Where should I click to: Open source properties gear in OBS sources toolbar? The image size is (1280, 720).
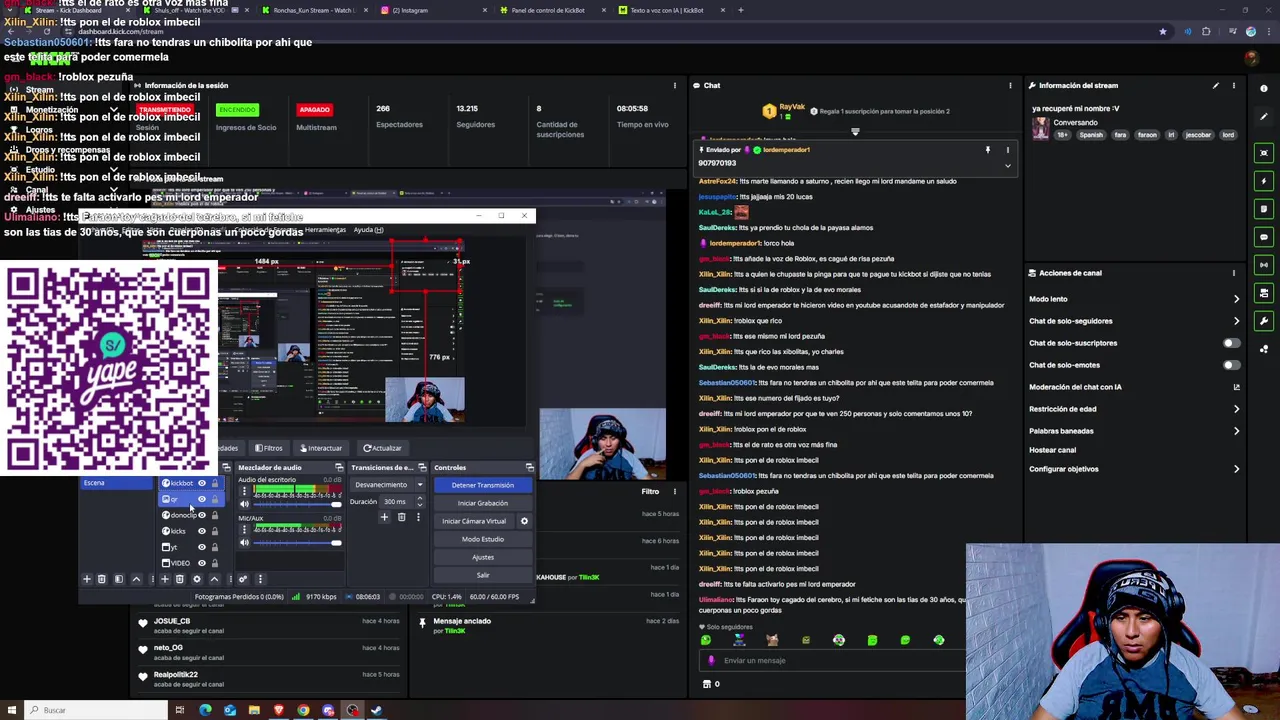tap(196, 579)
